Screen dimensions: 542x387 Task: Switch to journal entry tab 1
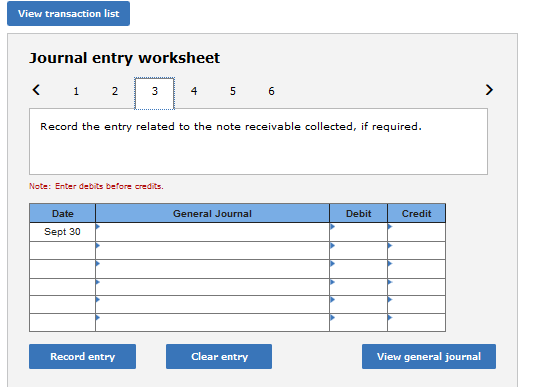[x=76, y=91]
